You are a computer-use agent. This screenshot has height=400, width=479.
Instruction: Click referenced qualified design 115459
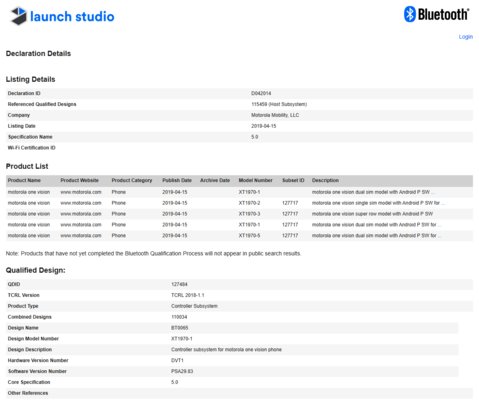pyautogui.click(x=259, y=104)
